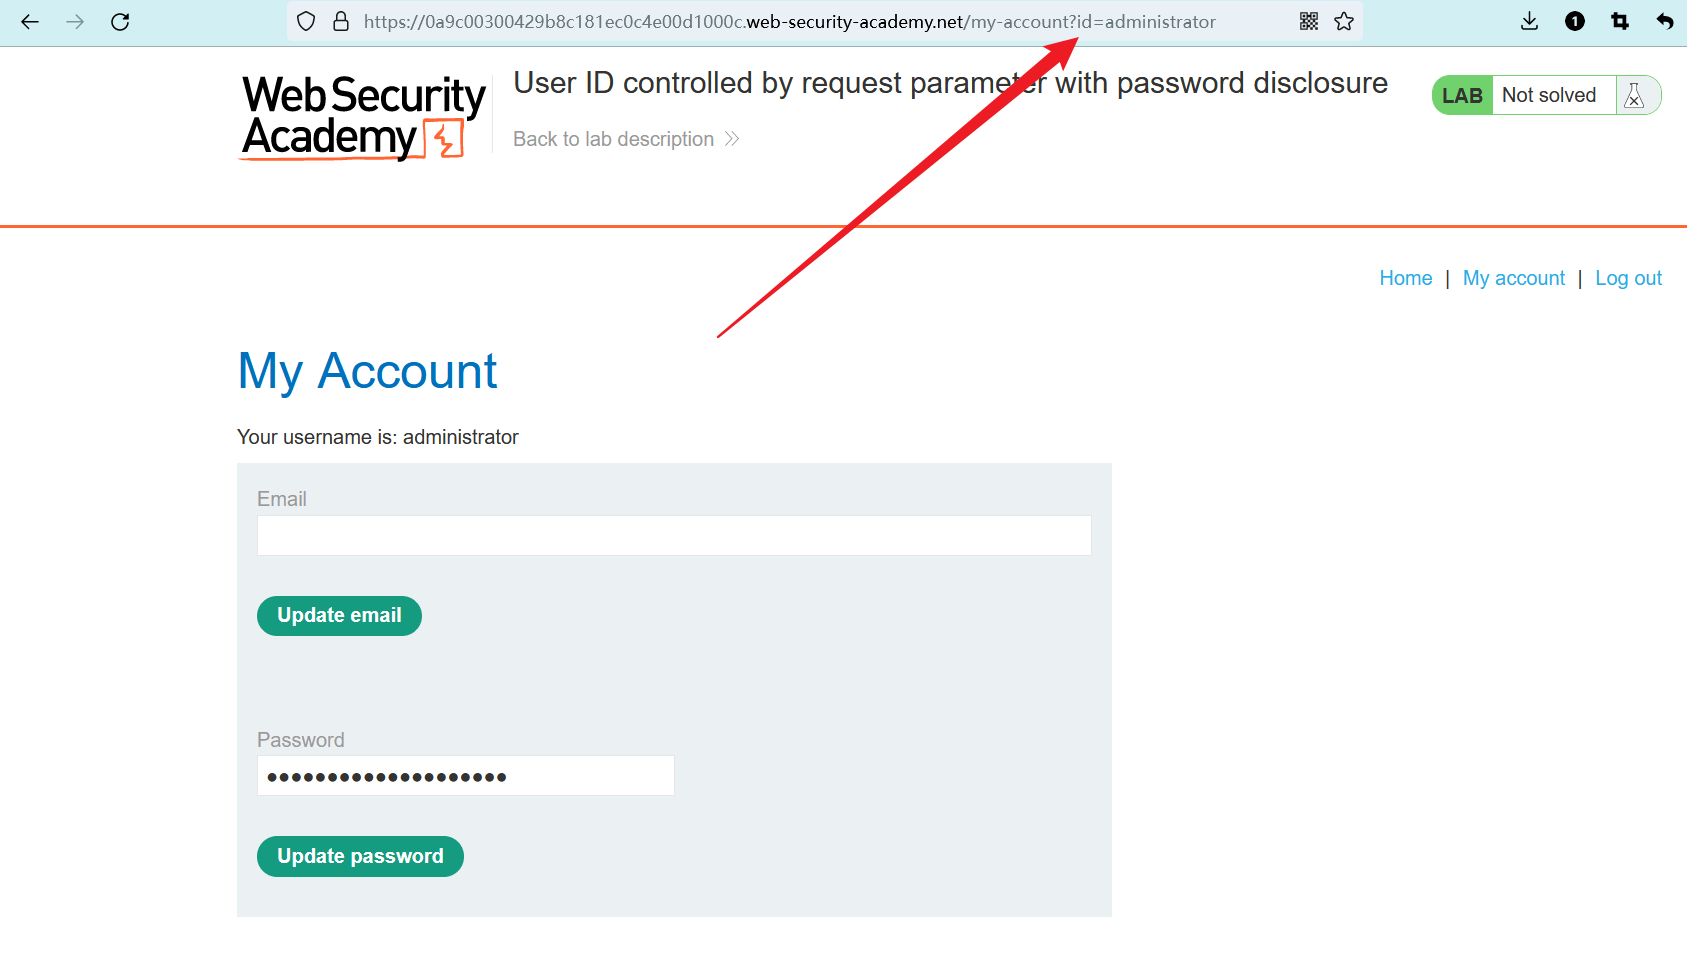Click the curved undo arrow toolbar icon
Image resolution: width=1687 pixels, height=958 pixels.
(x=1665, y=22)
